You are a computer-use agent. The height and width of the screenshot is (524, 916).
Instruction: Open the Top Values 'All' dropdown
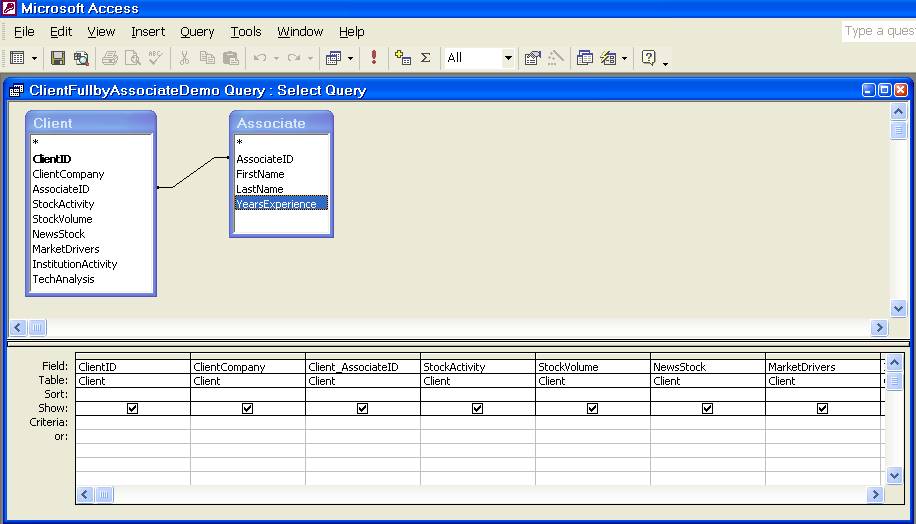click(x=507, y=58)
